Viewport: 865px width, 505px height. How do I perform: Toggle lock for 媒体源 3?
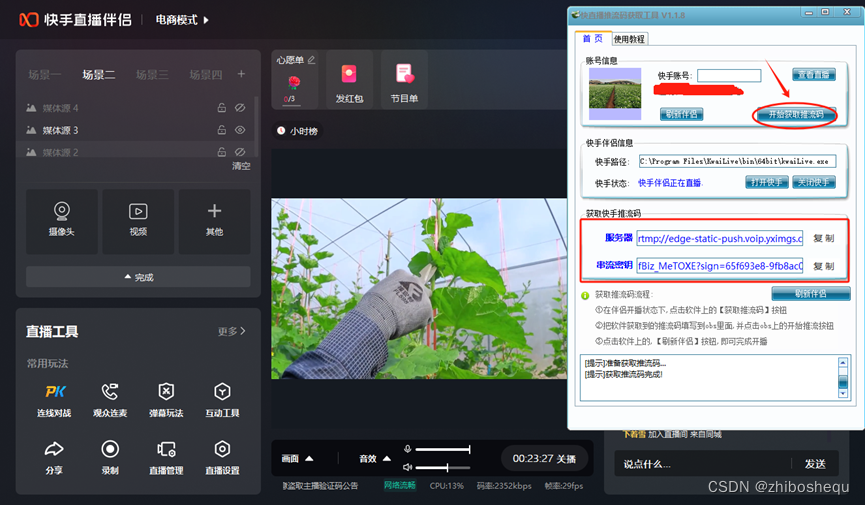tap(222, 130)
